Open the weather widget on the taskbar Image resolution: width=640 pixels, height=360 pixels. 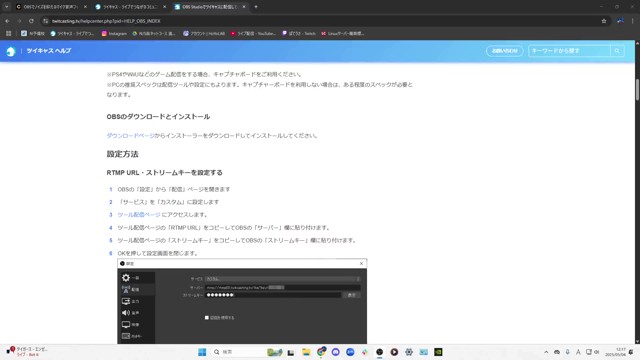(27, 352)
